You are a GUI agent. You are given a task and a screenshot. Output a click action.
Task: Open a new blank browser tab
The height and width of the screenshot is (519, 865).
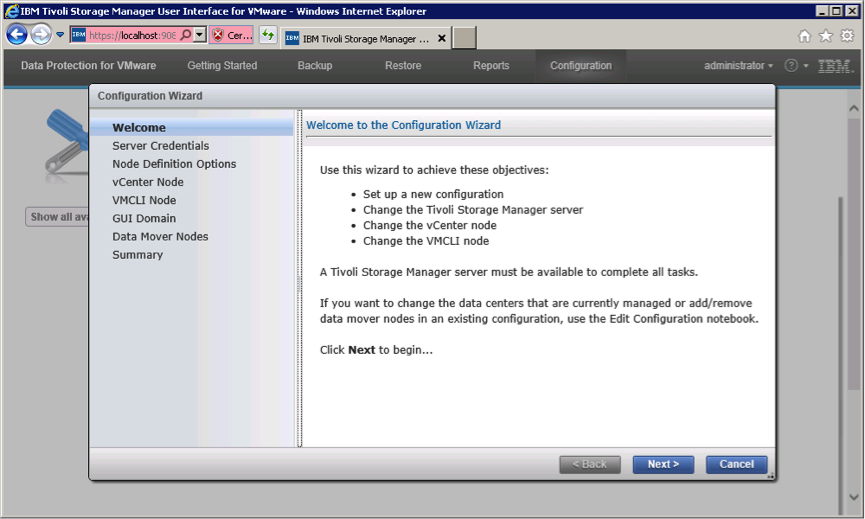pos(464,38)
